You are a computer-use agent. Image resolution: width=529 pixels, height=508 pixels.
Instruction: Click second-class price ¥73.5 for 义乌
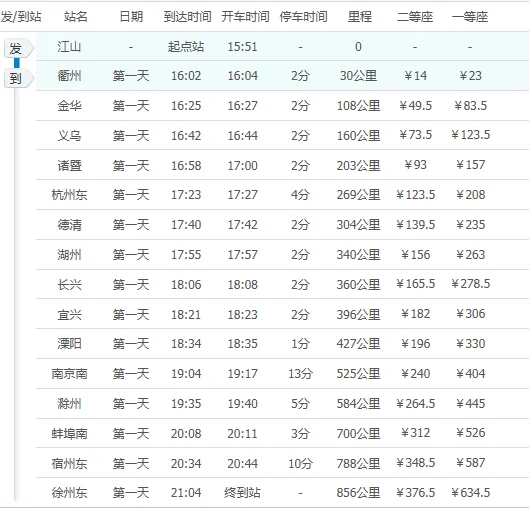(415, 135)
